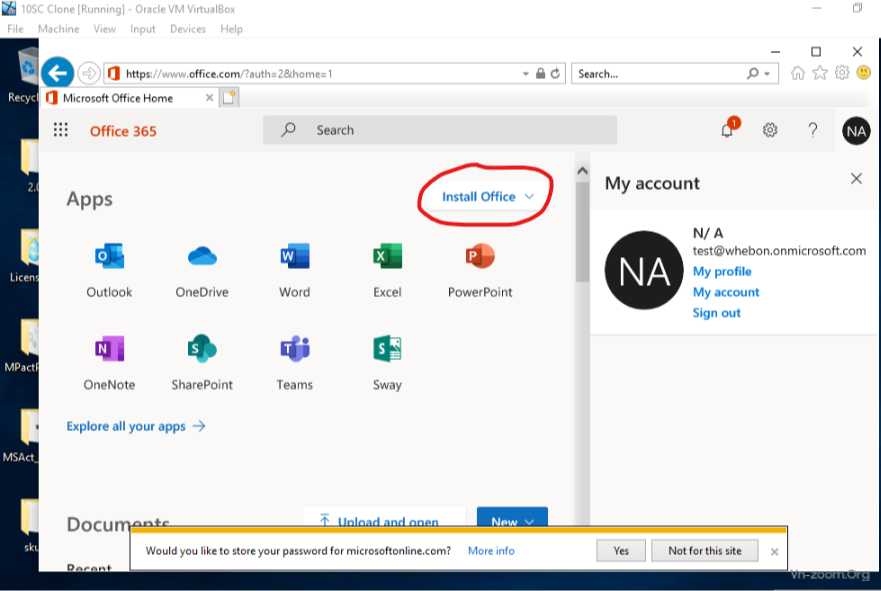Screen dimensions: 881x591
Task: Open the Outlook app icon
Action: [x=109, y=258]
